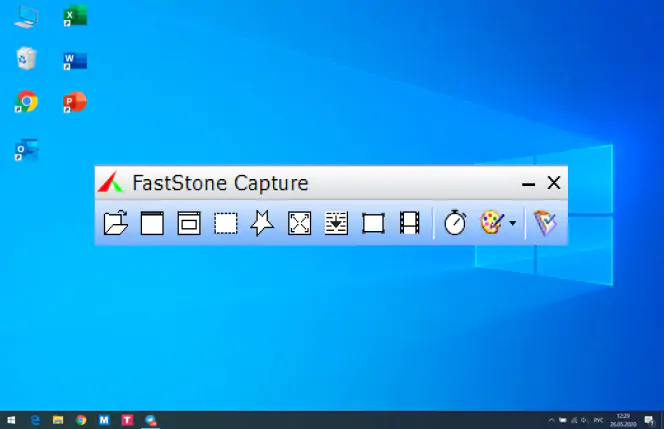Switch the input language indicator
The height and width of the screenshot is (429, 664).
tap(598, 421)
